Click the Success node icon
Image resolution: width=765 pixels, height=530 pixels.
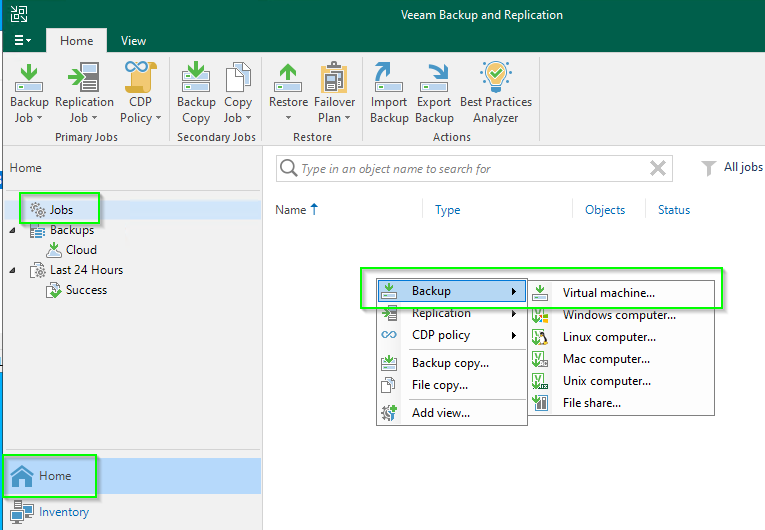[54, 290]
